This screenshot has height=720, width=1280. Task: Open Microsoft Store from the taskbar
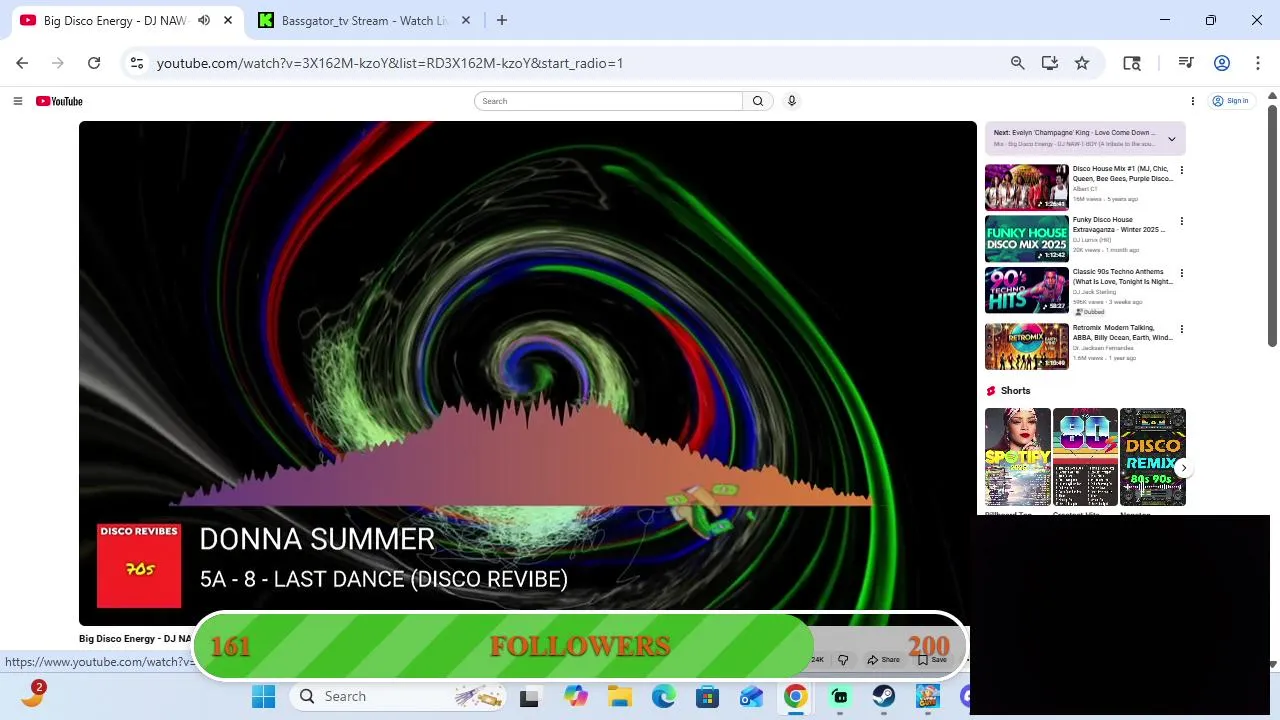(x=708, y=697)
